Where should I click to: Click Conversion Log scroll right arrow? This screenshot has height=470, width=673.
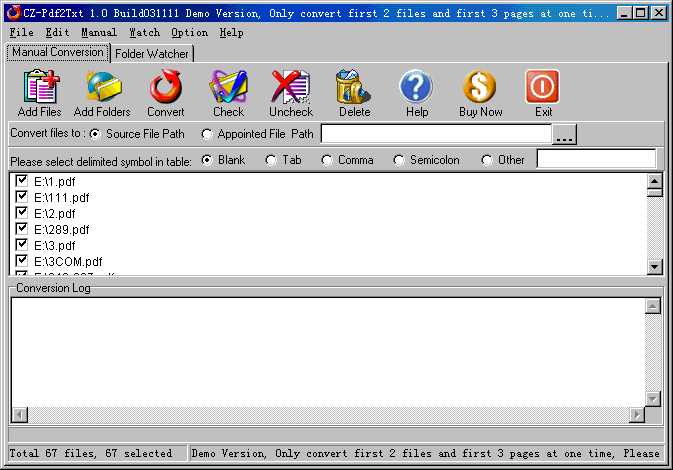click(x=637, y=415)
